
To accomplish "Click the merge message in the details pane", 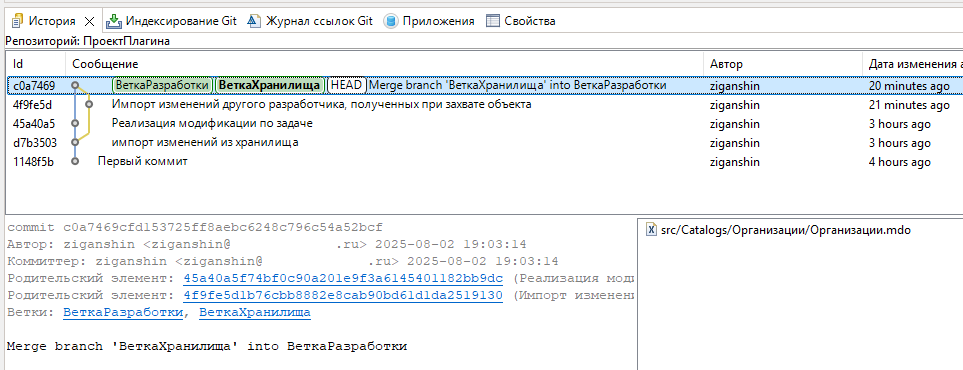I will [207, 347].
